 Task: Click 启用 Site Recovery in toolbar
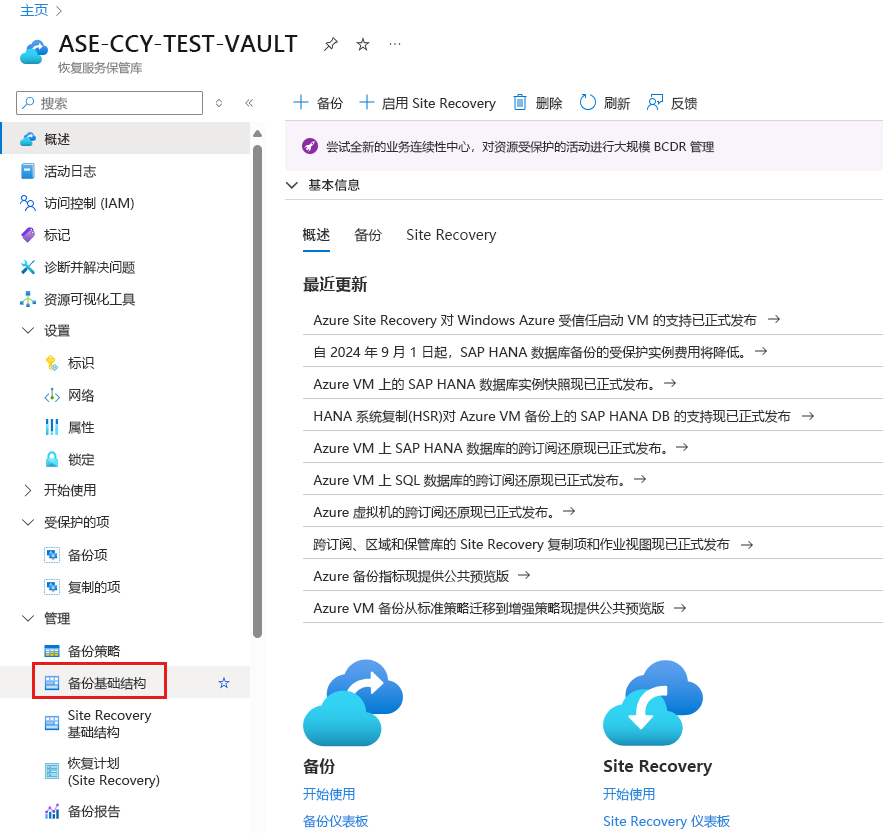(427, 103)
